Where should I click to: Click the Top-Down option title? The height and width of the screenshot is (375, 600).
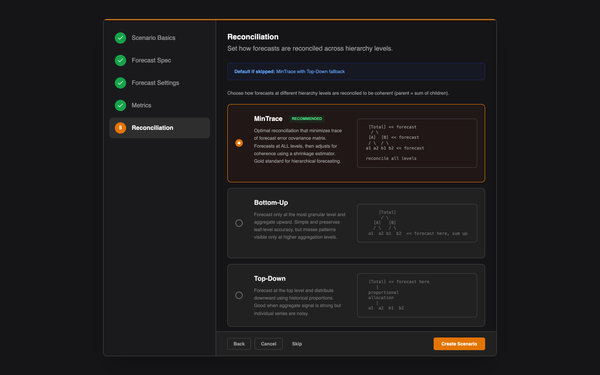click(270, 279)
